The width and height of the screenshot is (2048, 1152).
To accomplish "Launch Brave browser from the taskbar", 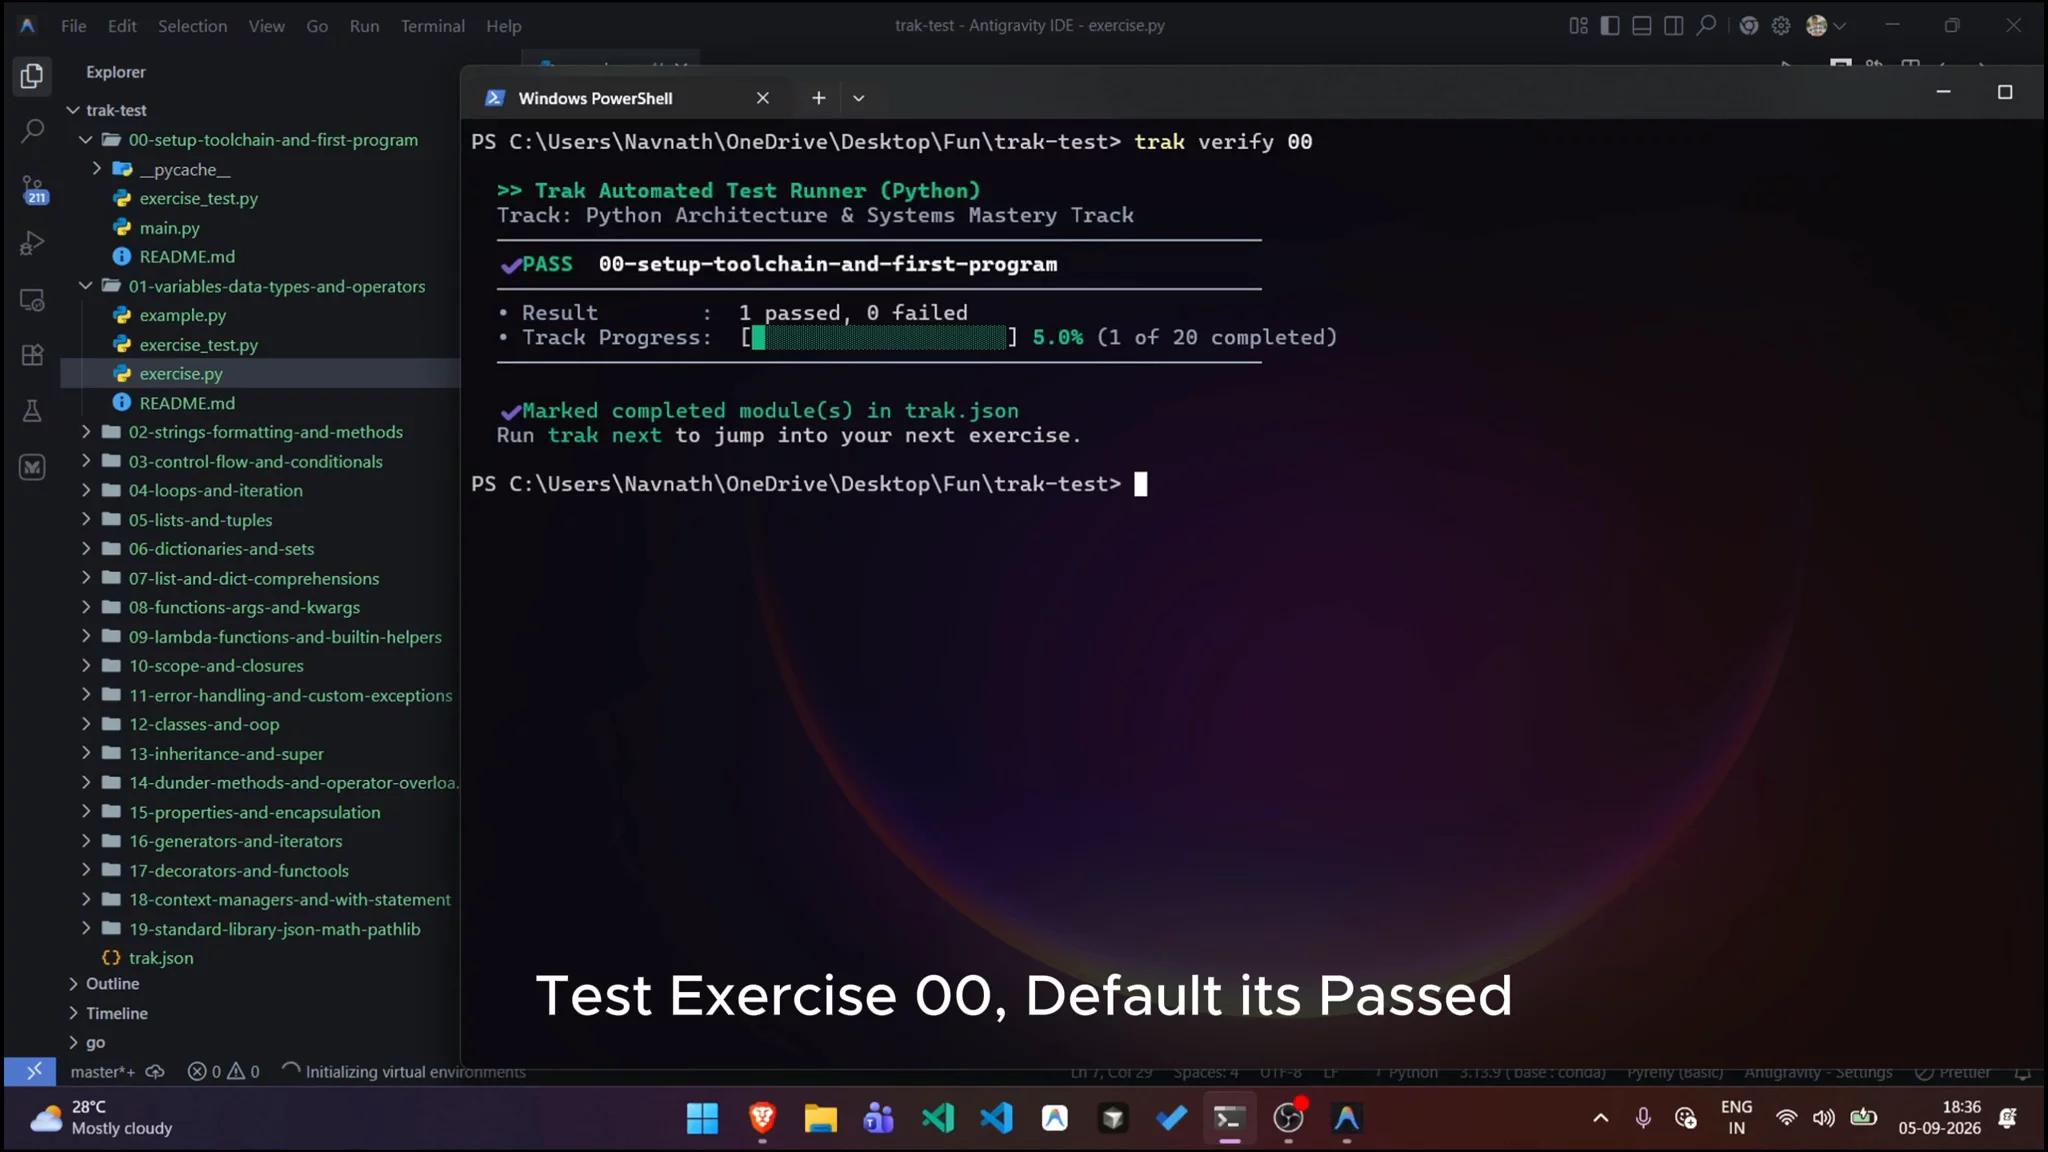I will 762,1118.
